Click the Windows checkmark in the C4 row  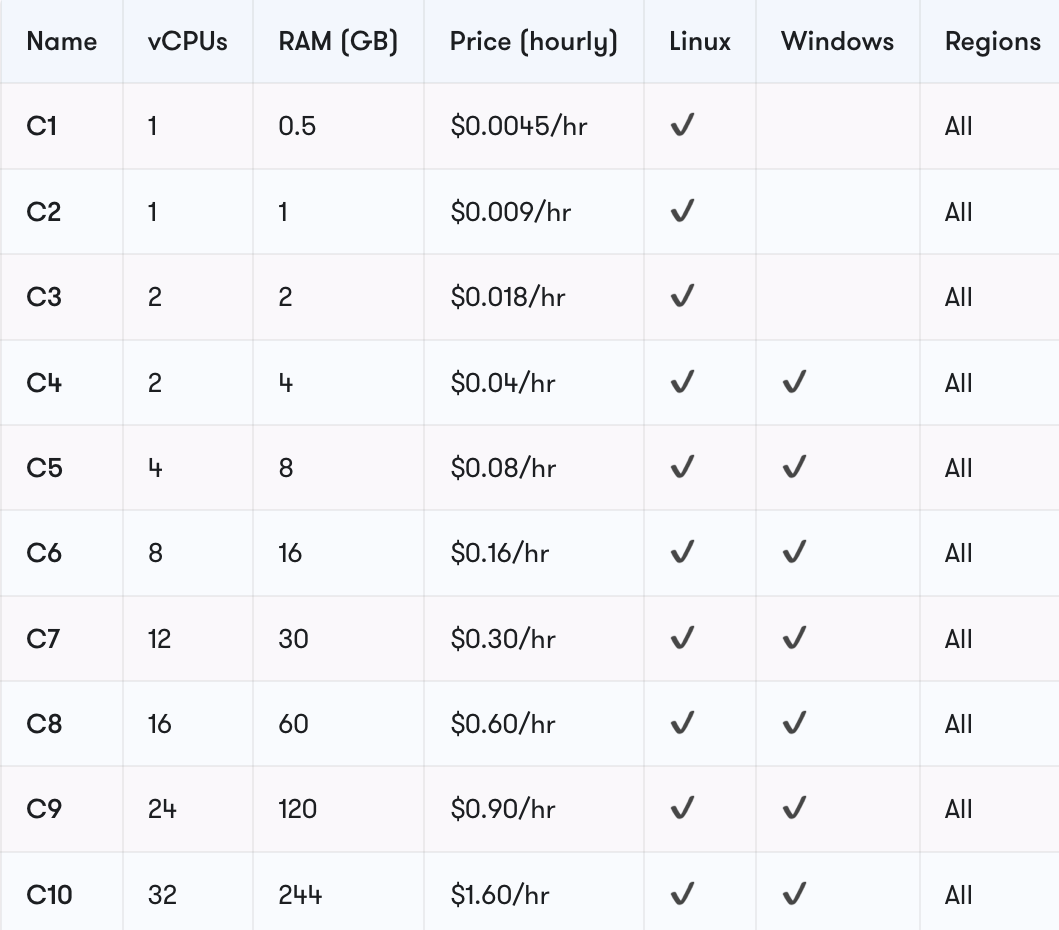point(794,382)
